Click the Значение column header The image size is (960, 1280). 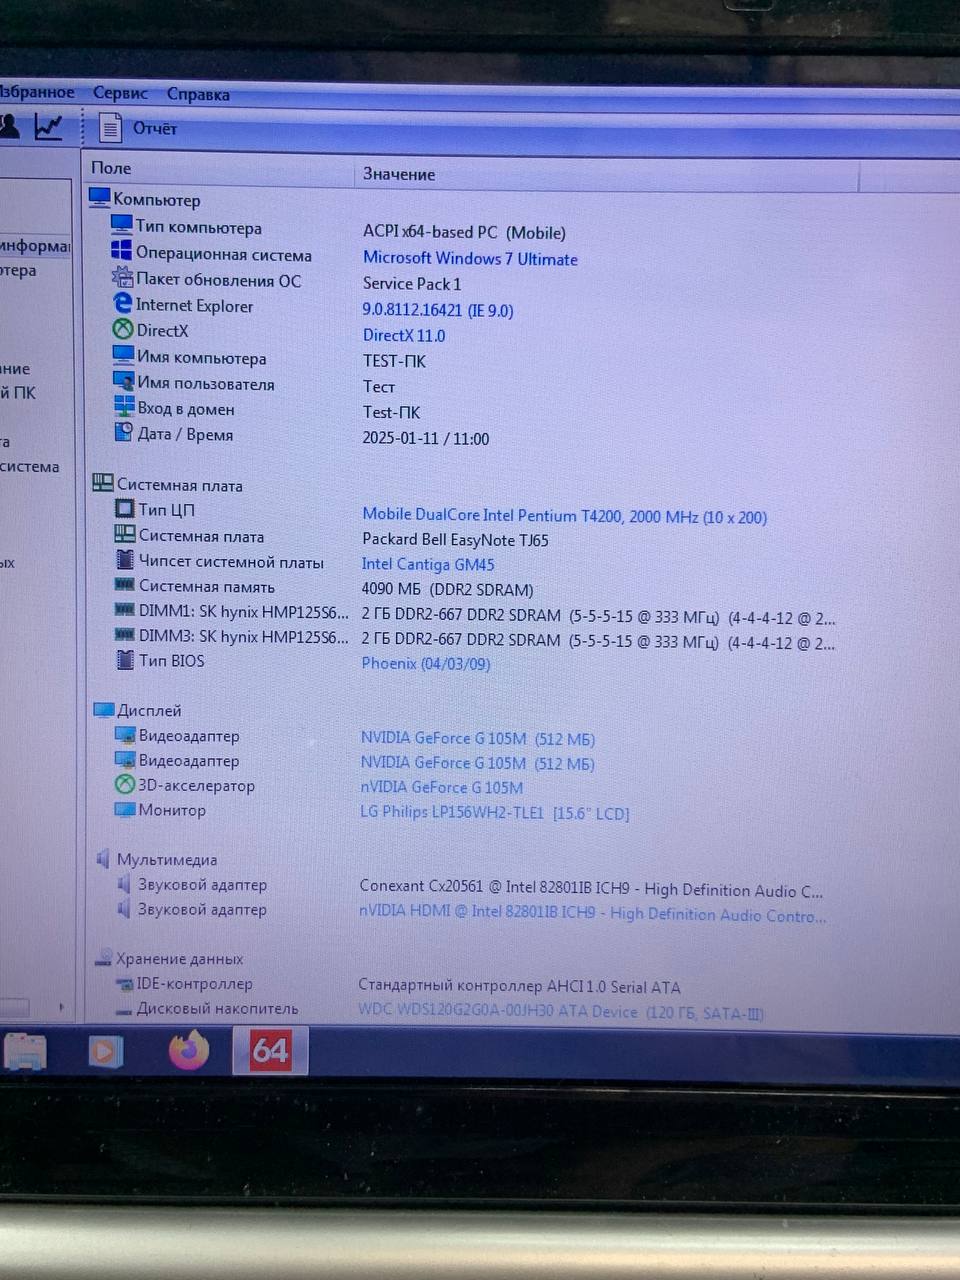[399, 174]
